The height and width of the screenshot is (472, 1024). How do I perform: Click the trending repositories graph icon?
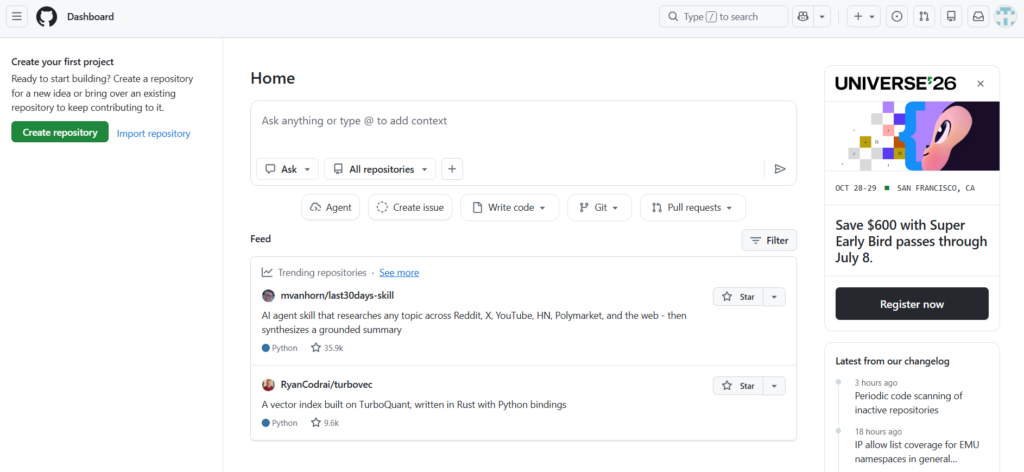tap(267, 272)
